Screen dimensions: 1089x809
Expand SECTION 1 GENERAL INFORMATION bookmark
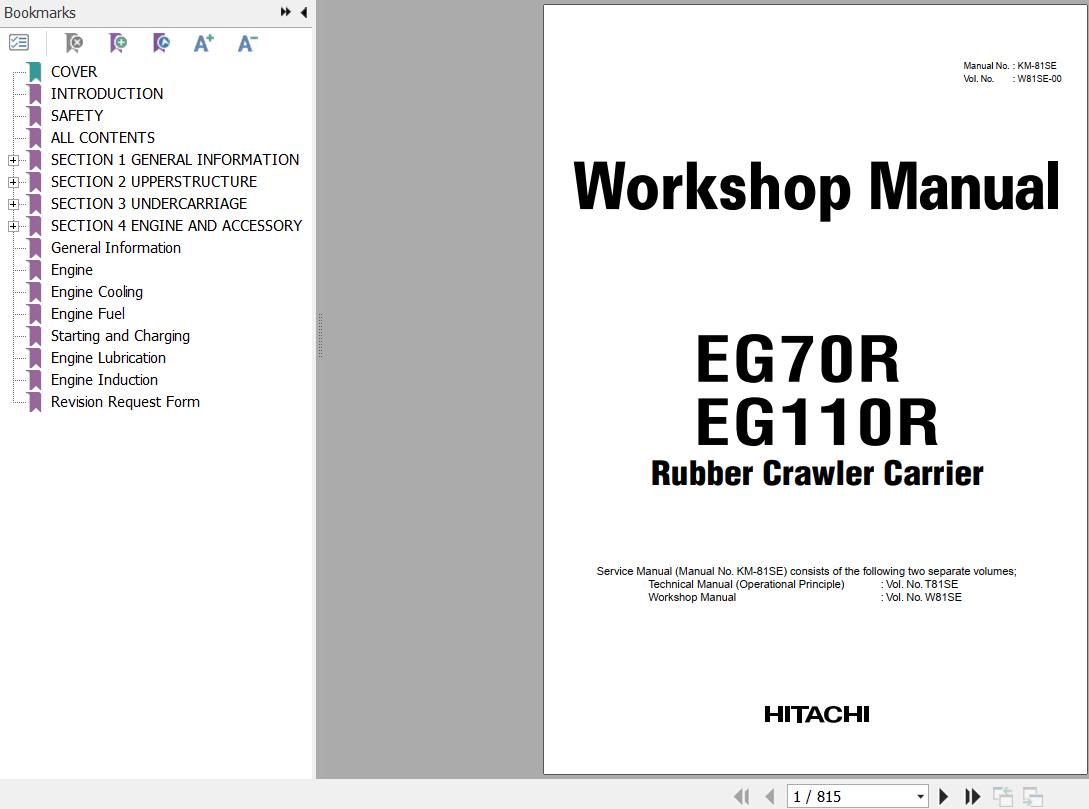[x=13, y=160]
